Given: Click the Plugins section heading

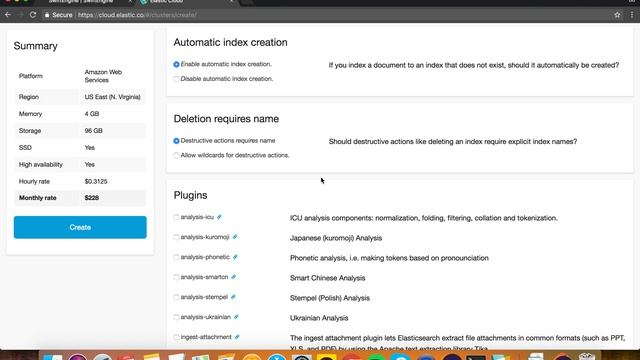Looking at the screenshot, I should (191, 195).
